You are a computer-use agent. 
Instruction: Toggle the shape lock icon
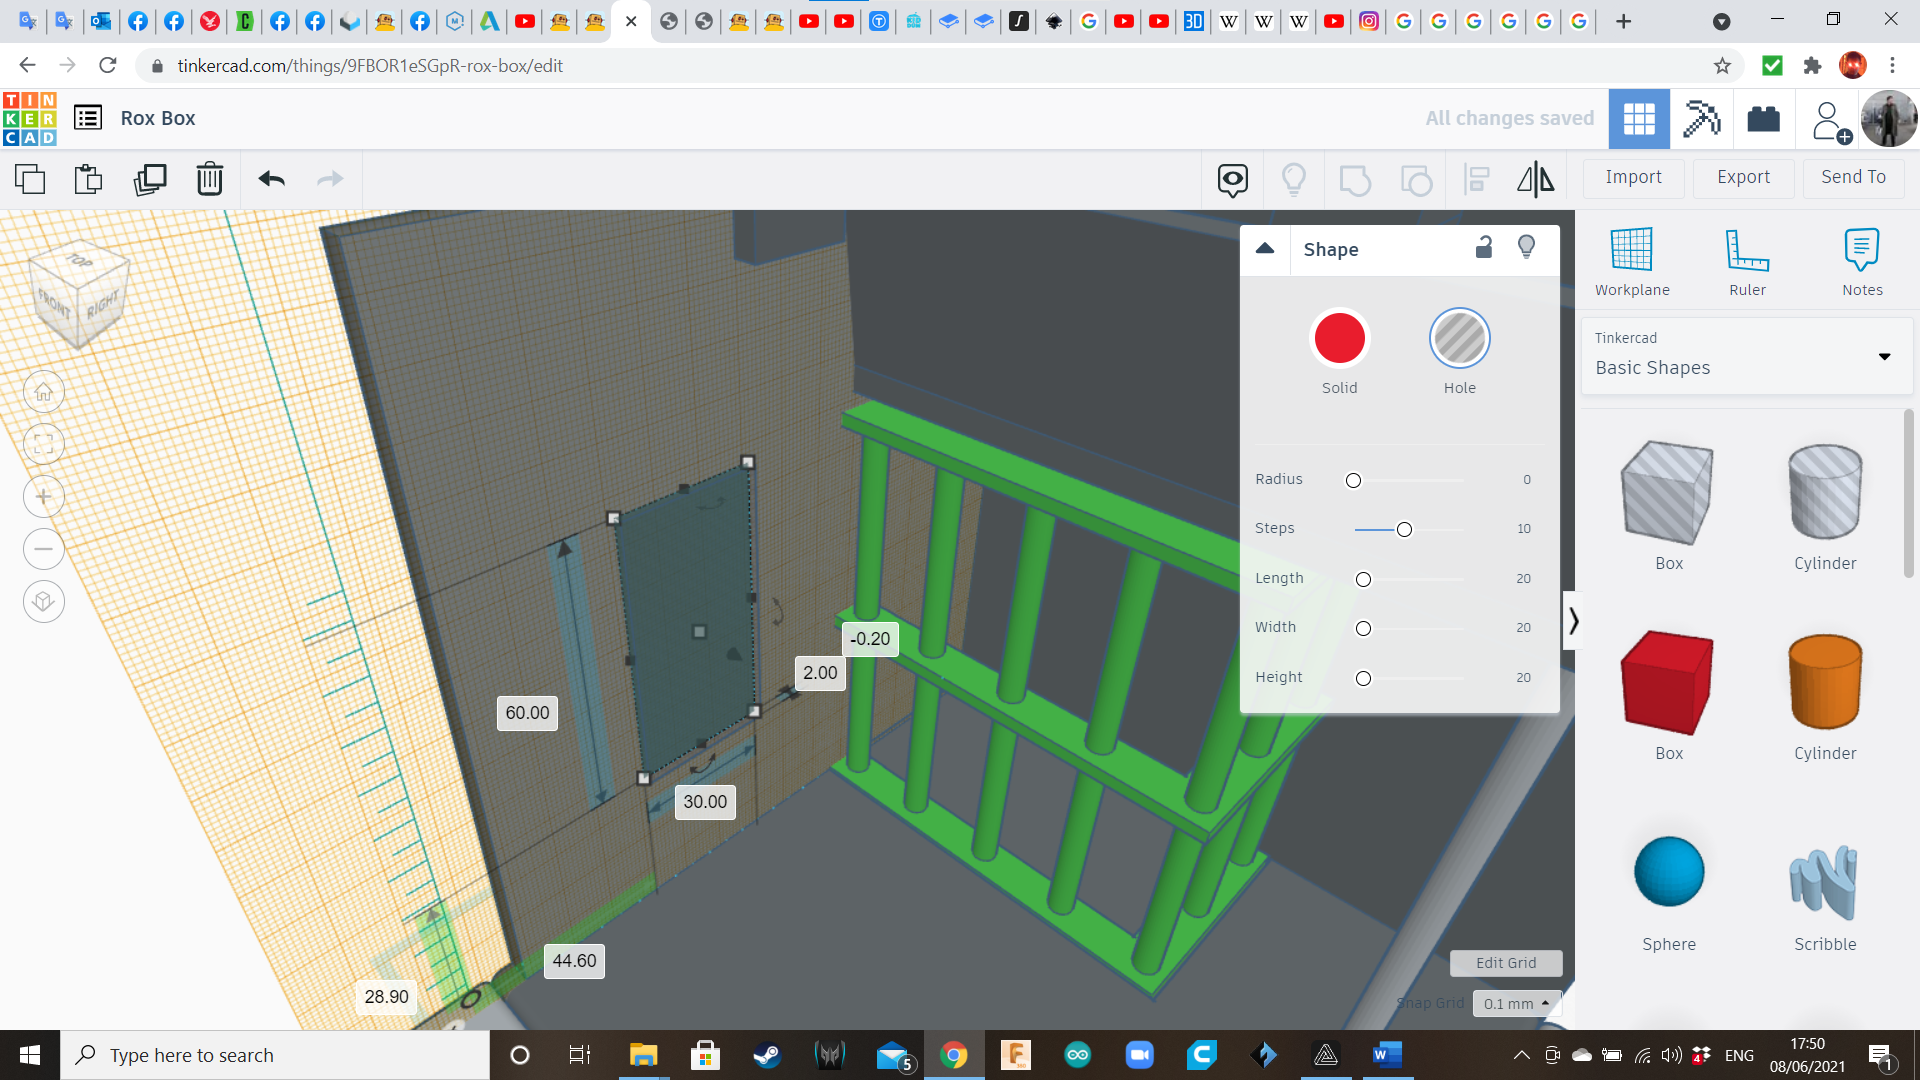[1484, 248]
